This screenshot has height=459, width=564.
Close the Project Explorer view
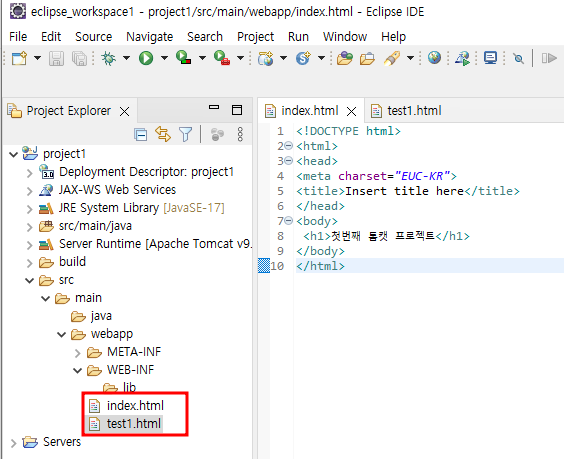[124, 112]
